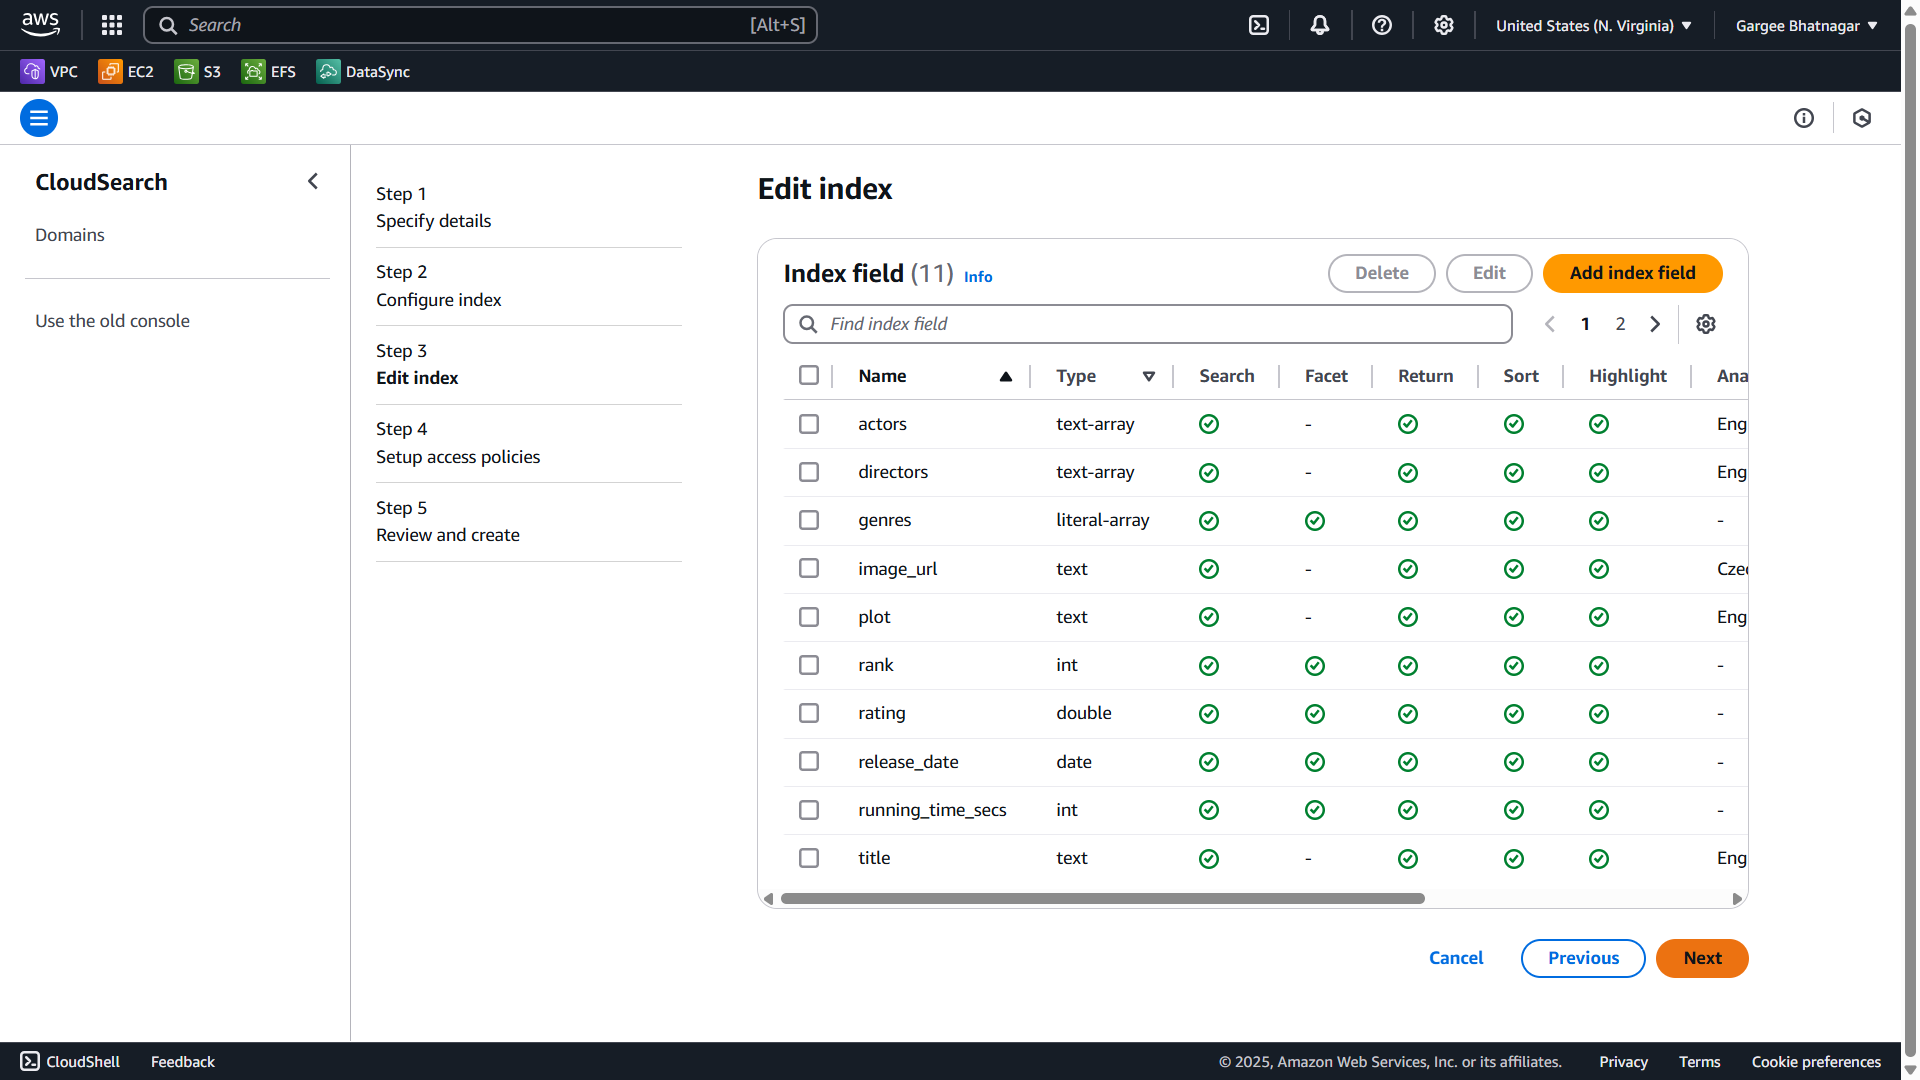The width and height of the screenshot is (1920, 1080).
Task: Click the AWS logo home icon
Action: [40, 24]
